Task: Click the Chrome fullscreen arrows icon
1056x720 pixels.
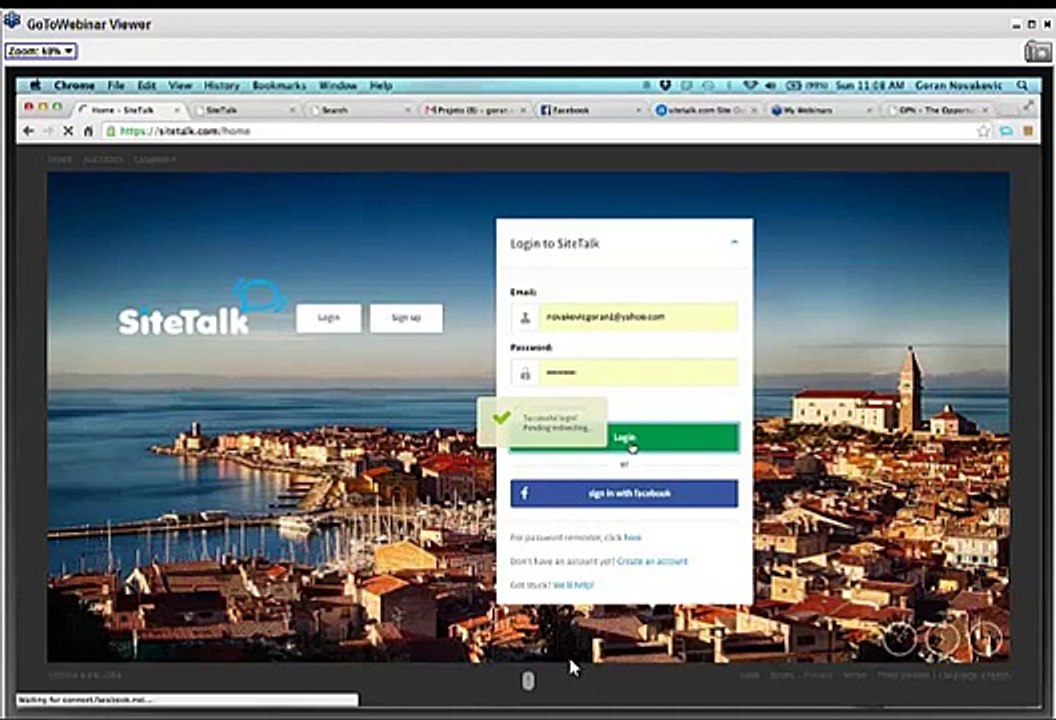Action: tap(1028, 106)
